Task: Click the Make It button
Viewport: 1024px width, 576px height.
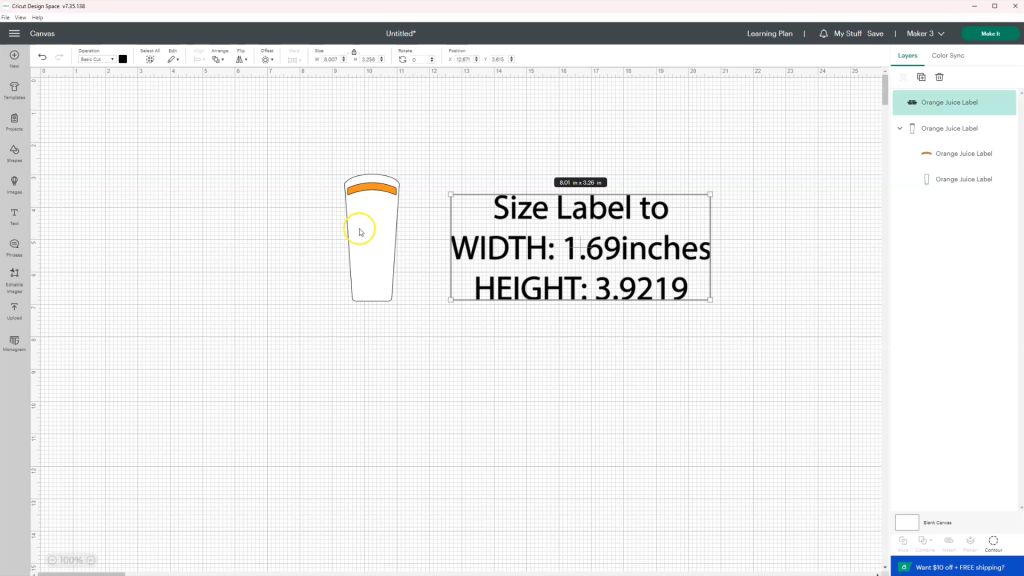Action: click(990, 33)
